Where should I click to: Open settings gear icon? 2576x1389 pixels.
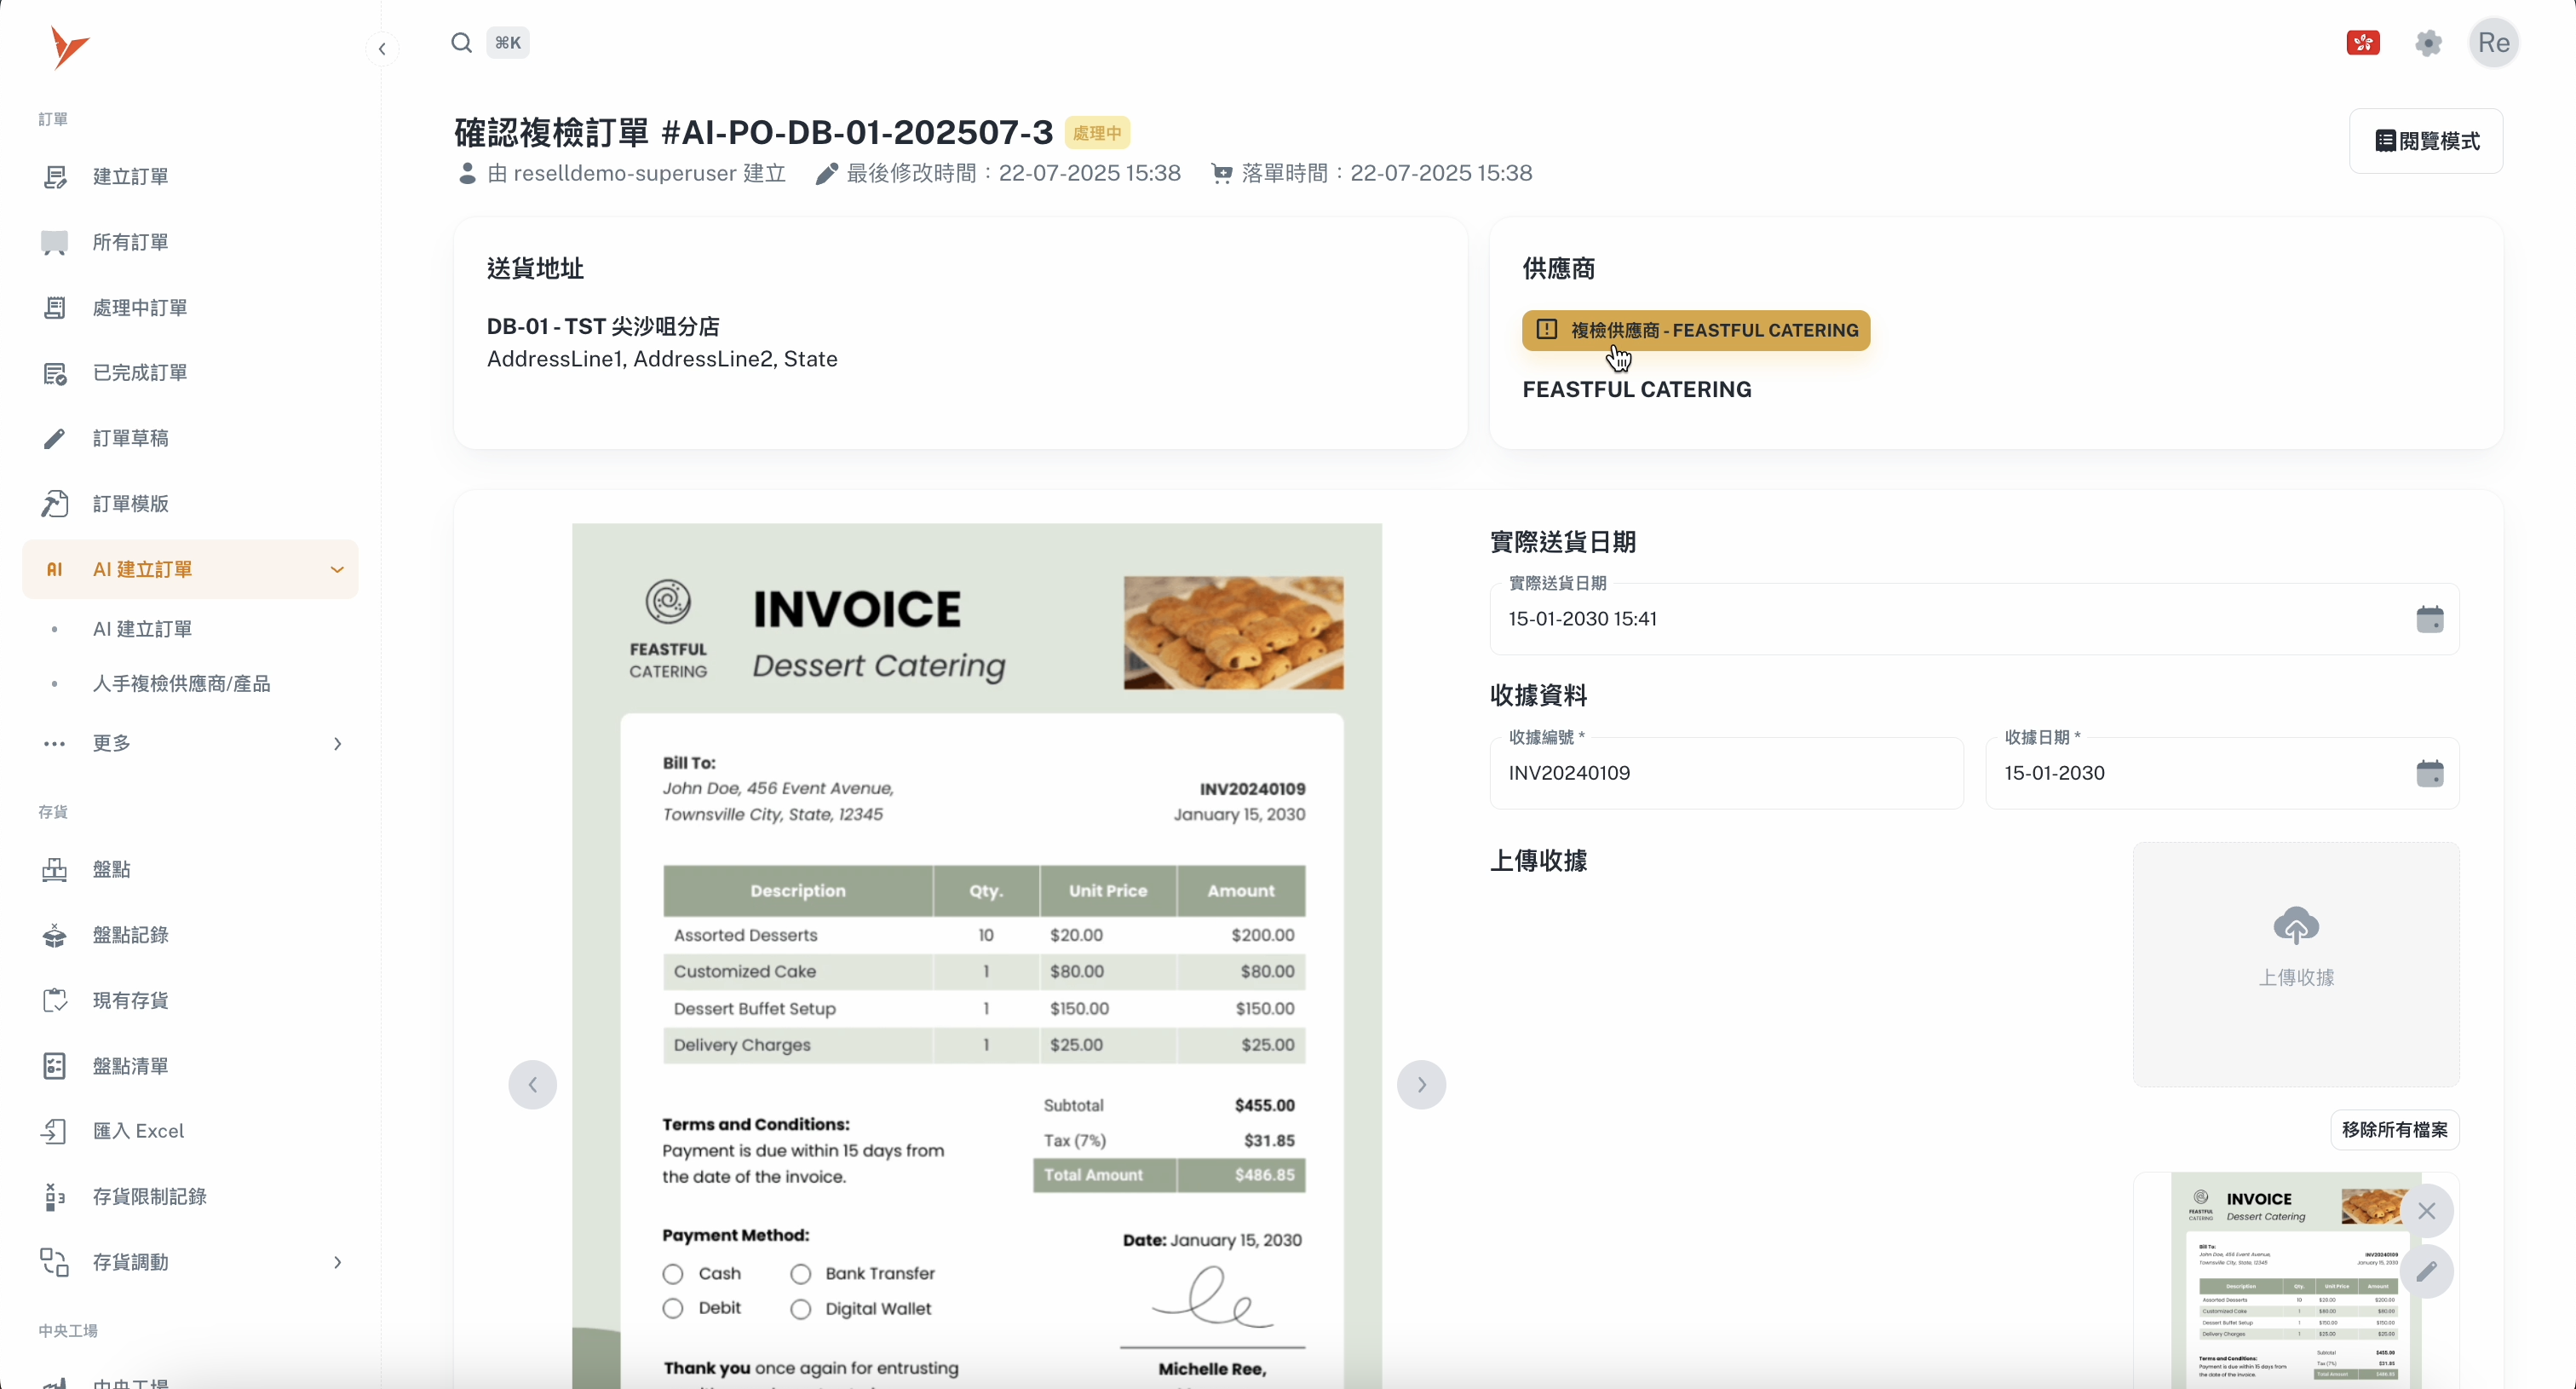pyautogui.click(x=2428, y=43)
